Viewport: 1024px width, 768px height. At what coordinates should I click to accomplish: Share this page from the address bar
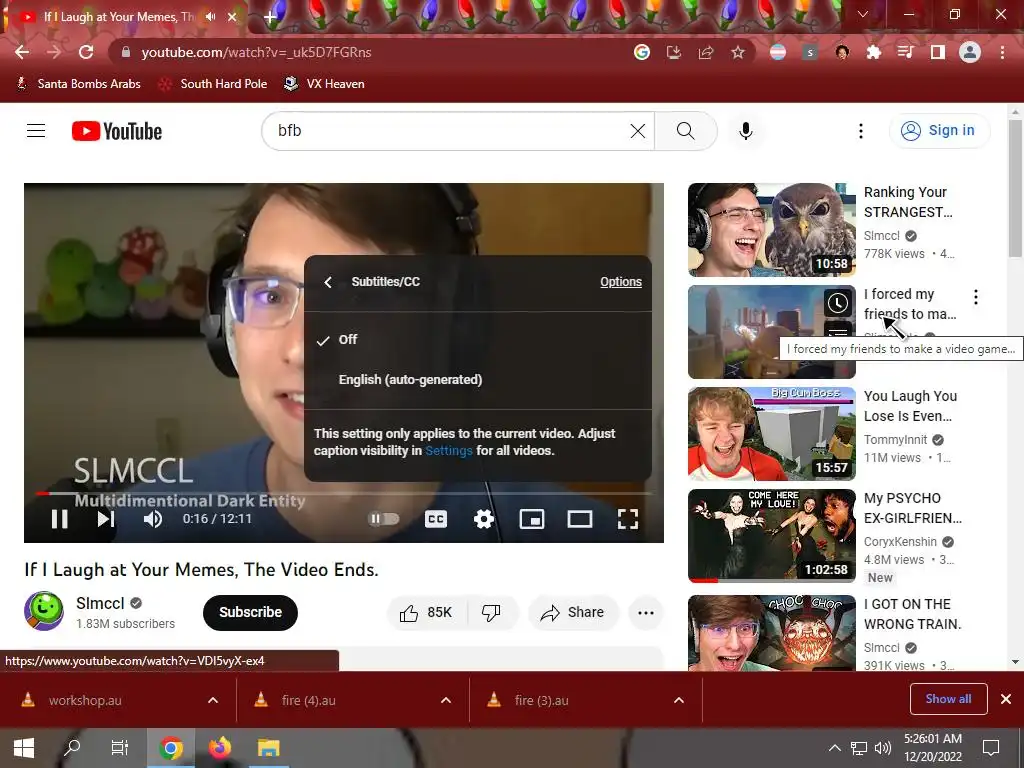point(706,52)
